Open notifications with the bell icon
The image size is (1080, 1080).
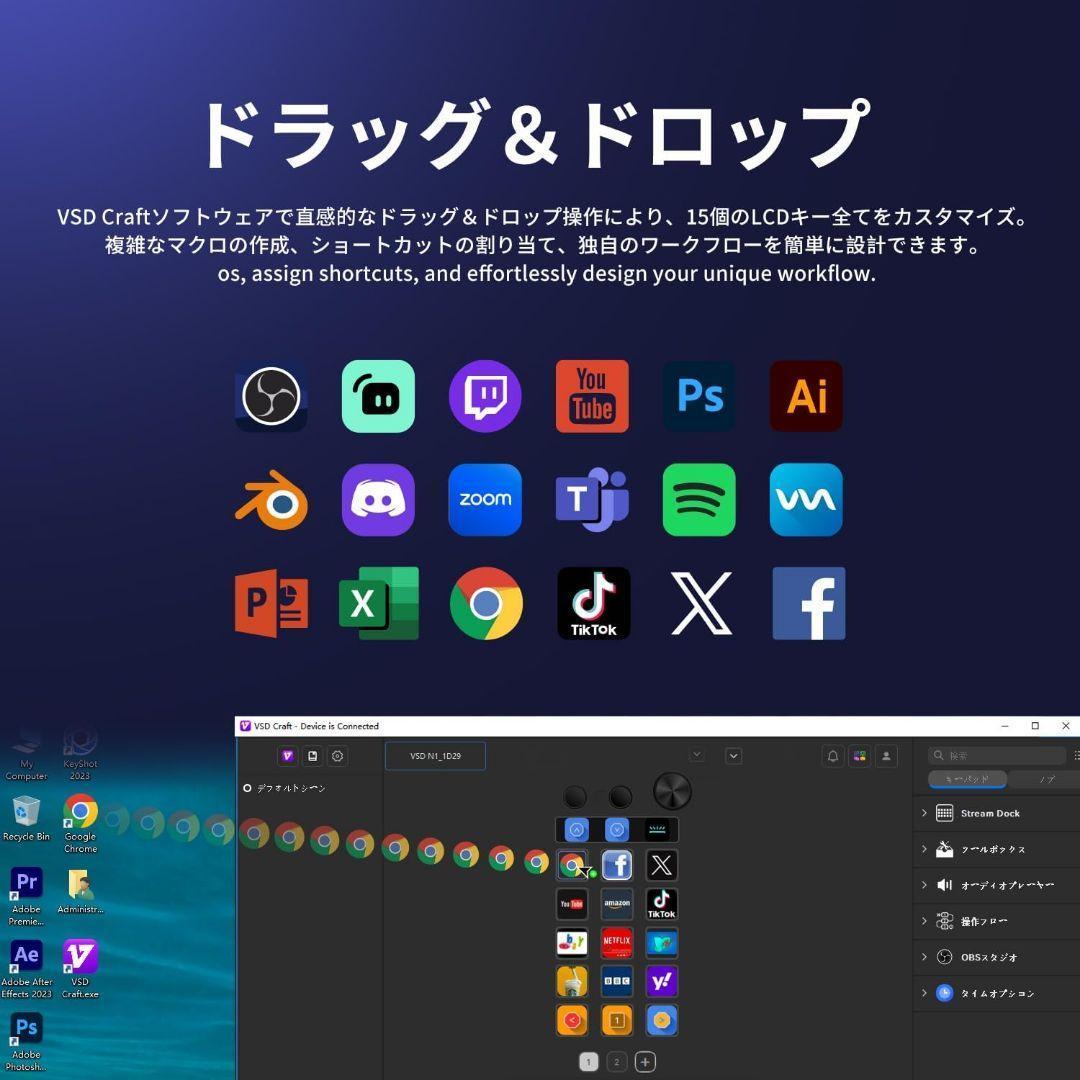tap(833, 756)
